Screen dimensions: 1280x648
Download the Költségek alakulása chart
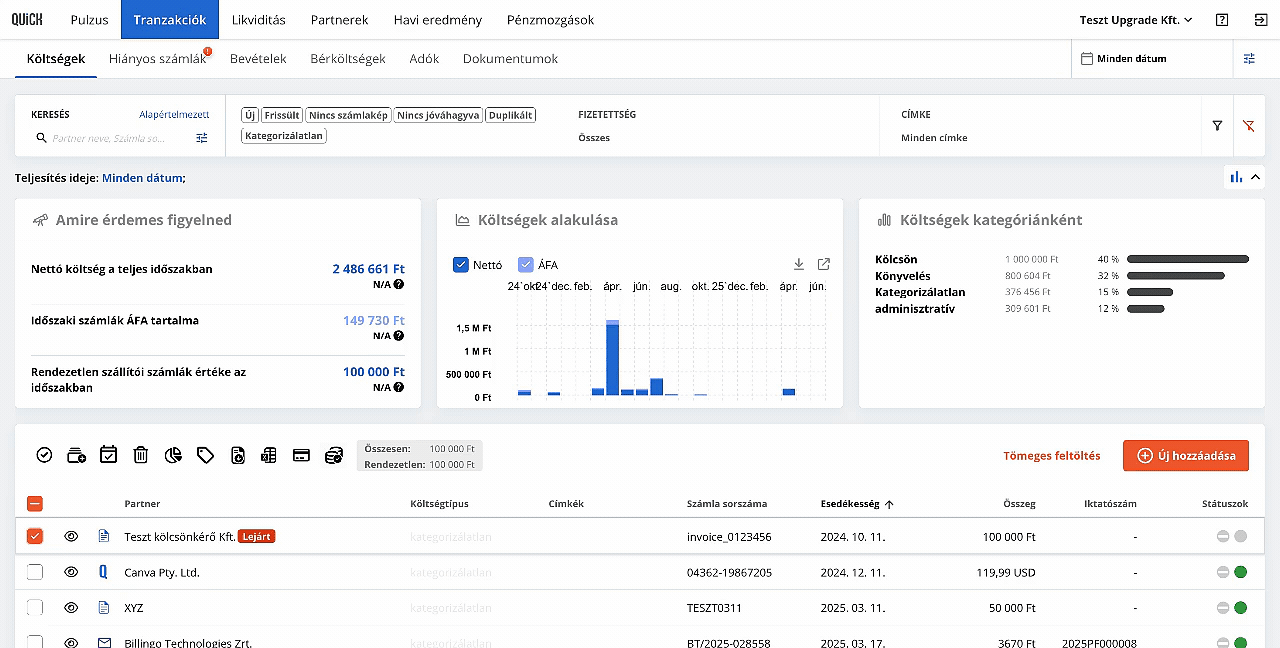coord(799,264)
